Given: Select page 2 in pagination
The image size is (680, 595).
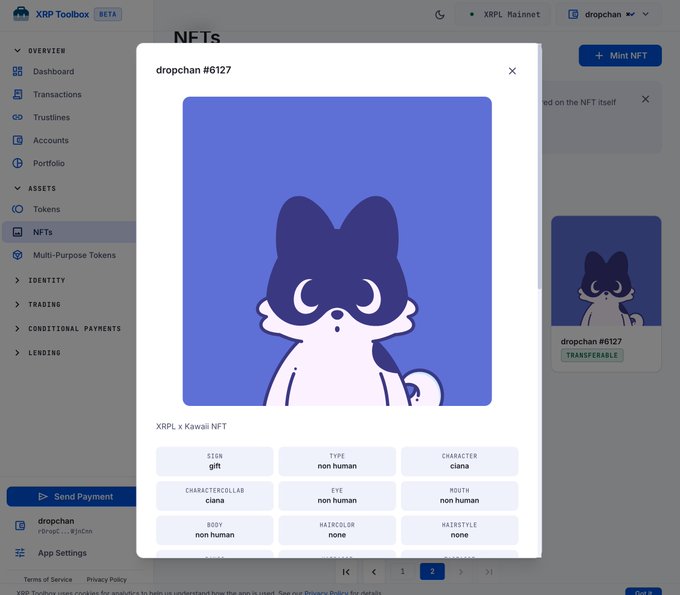Looking at the screenshot, I should pyautogui.click(x=432, y=571).
